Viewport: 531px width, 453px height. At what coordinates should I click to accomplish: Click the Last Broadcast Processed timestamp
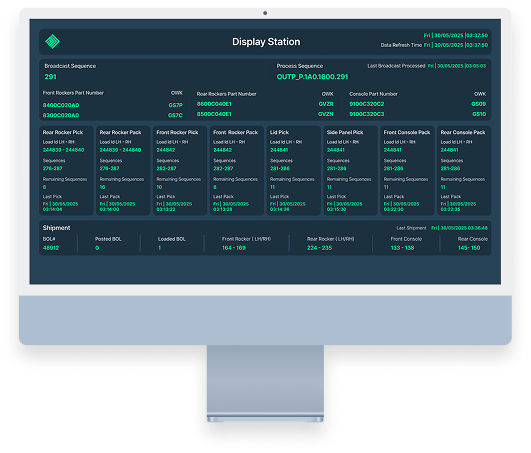456,66
